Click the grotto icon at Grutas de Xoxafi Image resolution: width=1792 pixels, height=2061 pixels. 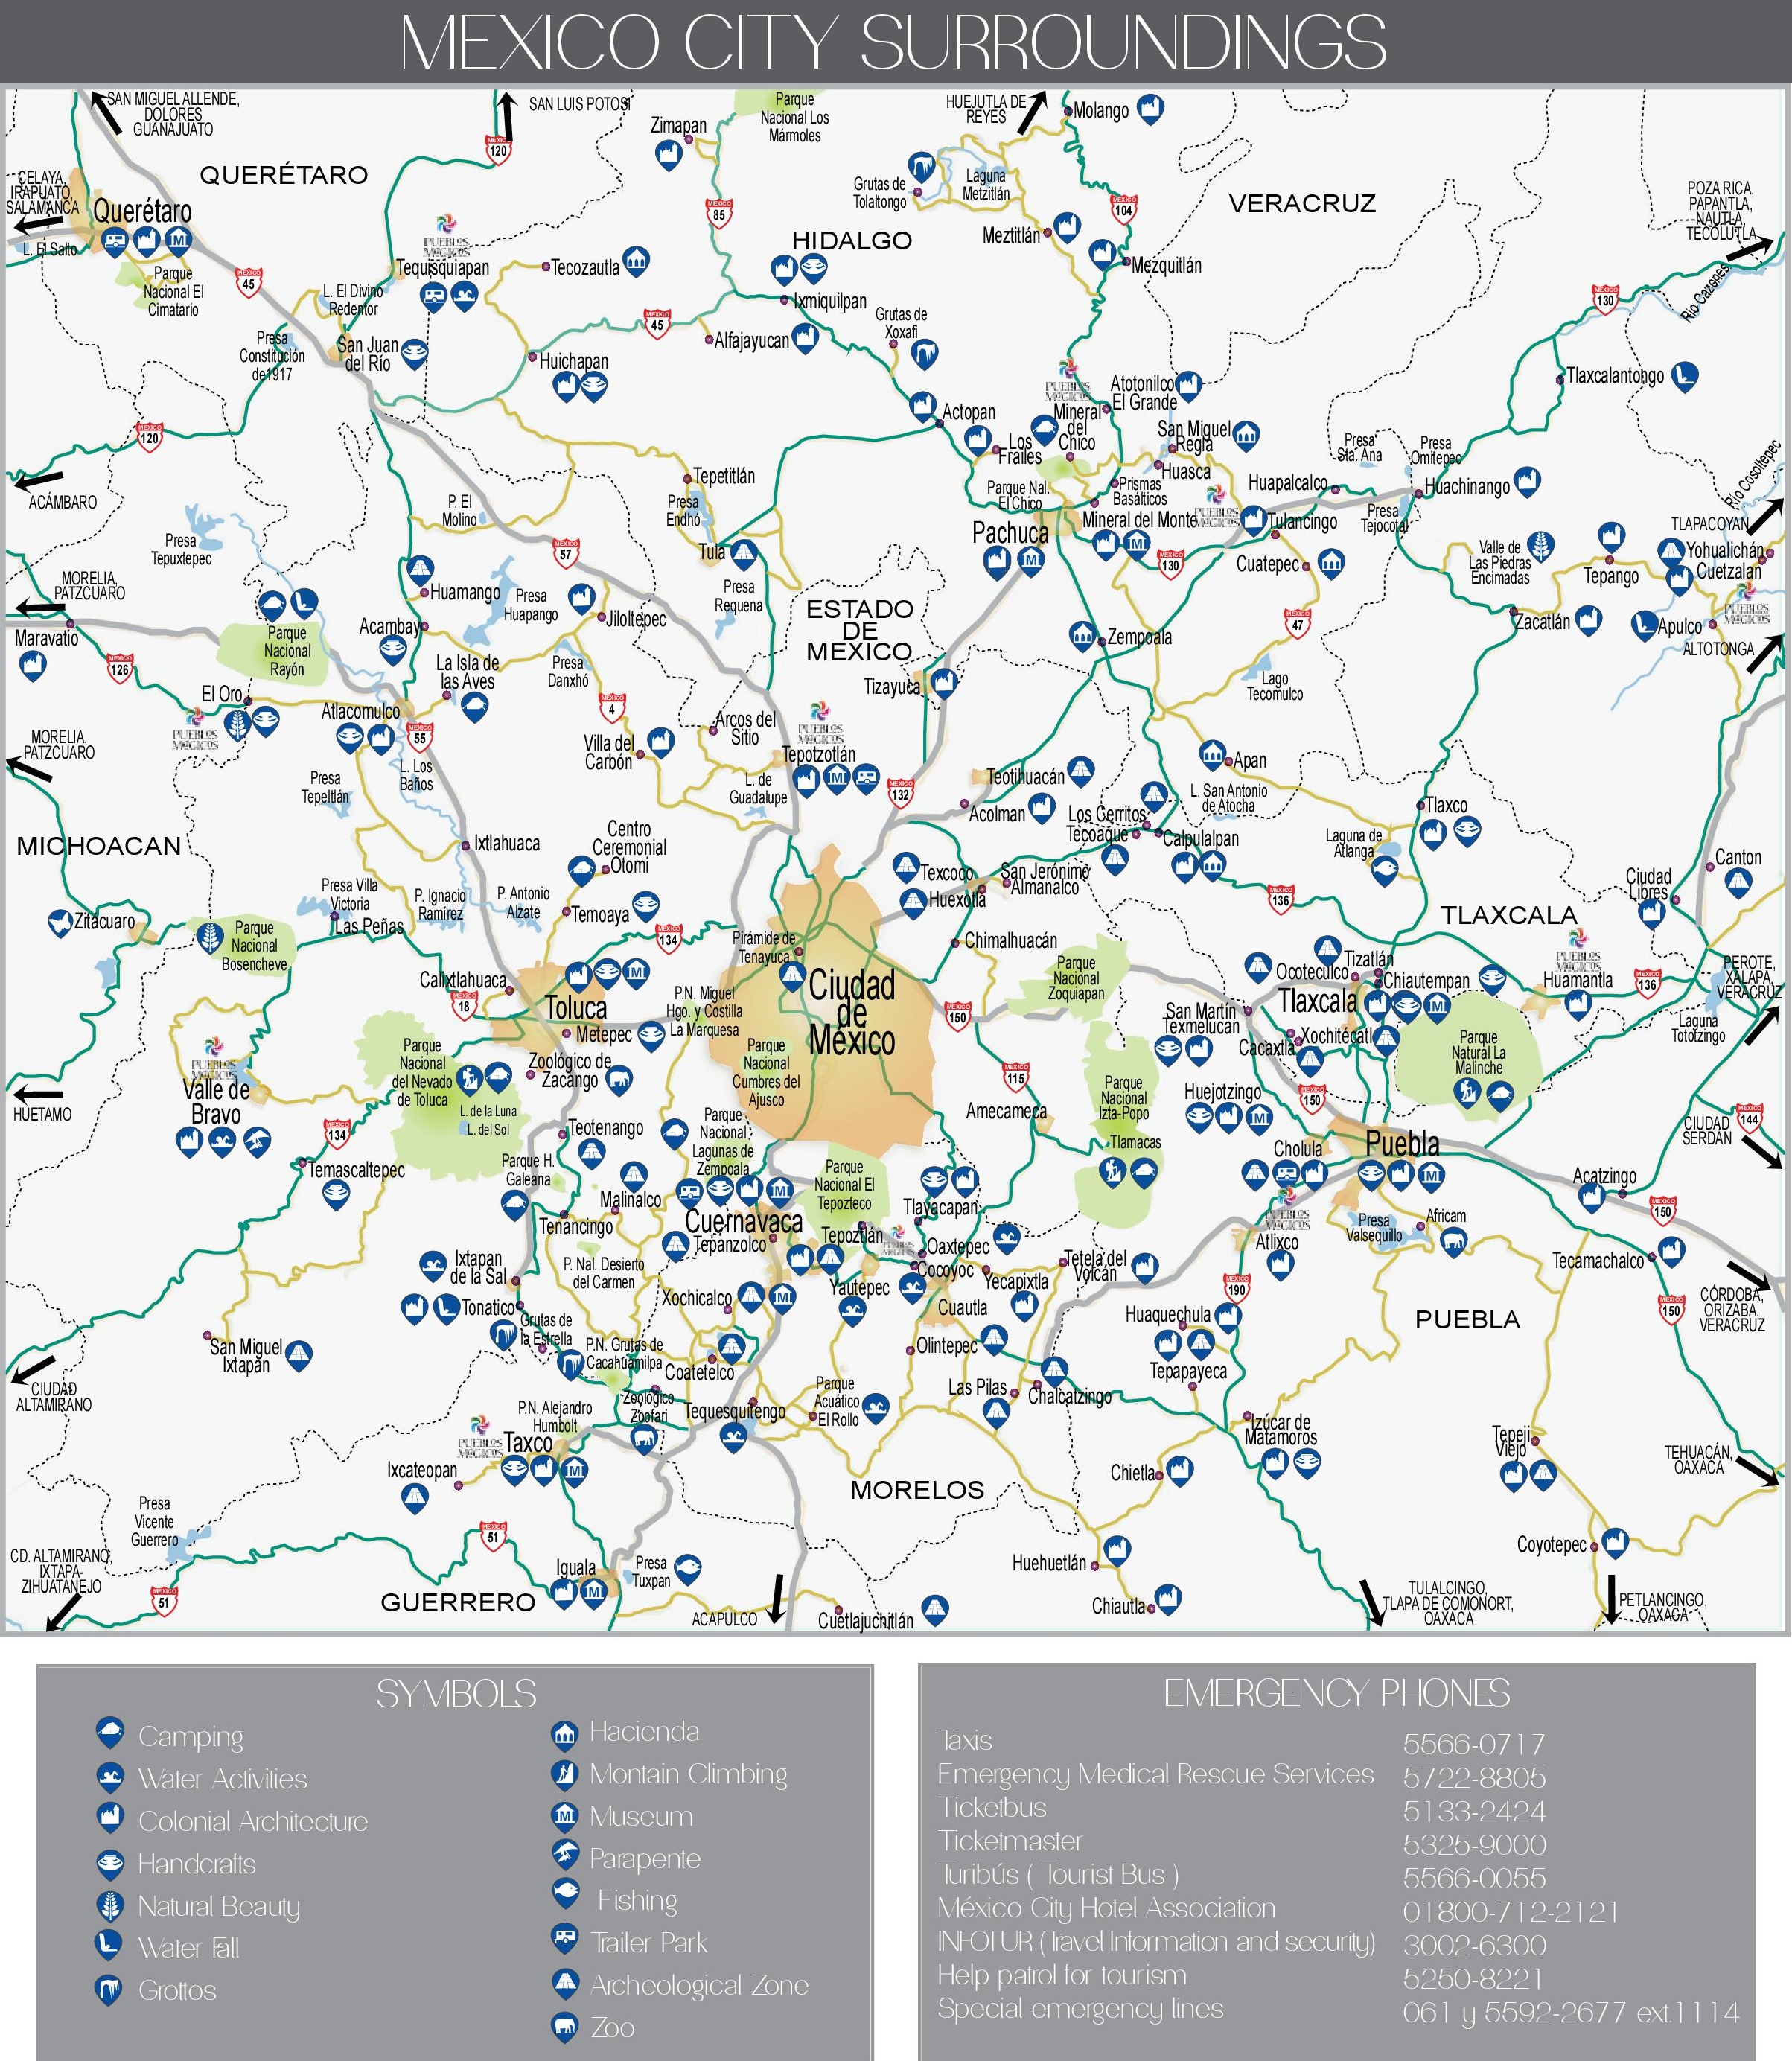pos(925,354)
